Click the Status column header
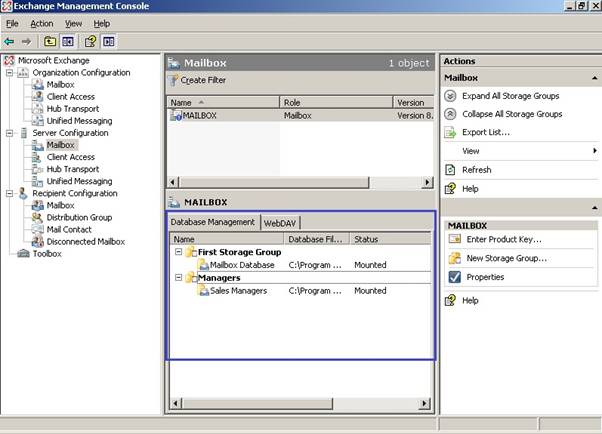The width and height of the screenshot is (602, 434). (x=390, y=239)
